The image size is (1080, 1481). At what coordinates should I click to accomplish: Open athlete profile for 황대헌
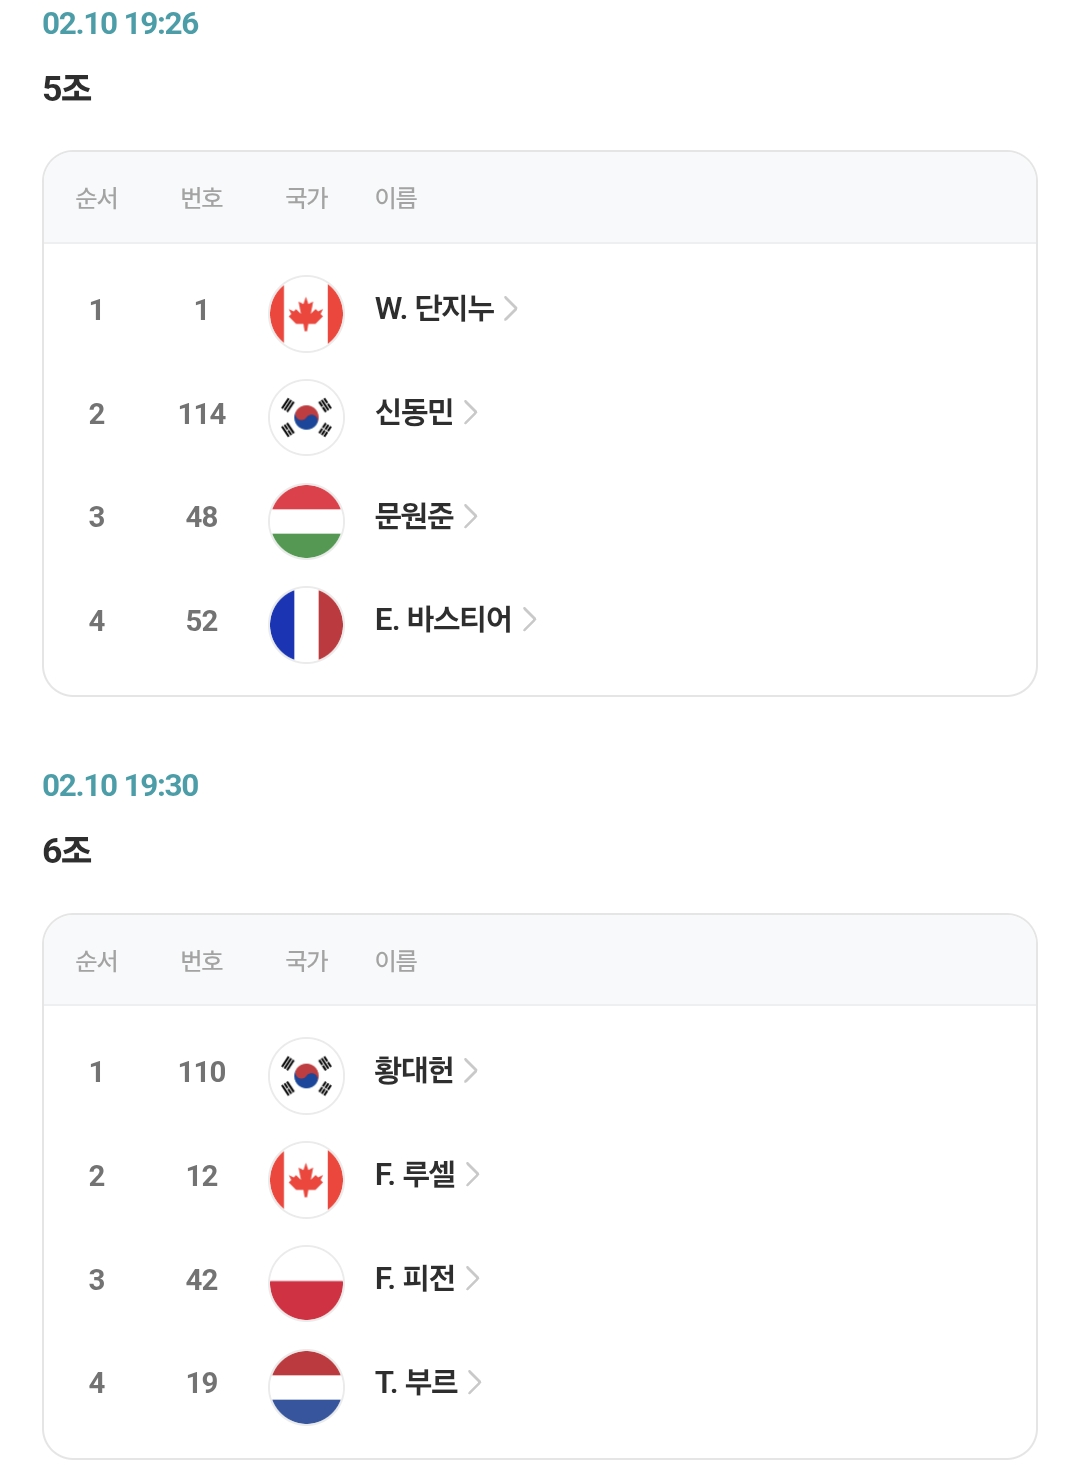(414, 1070)
